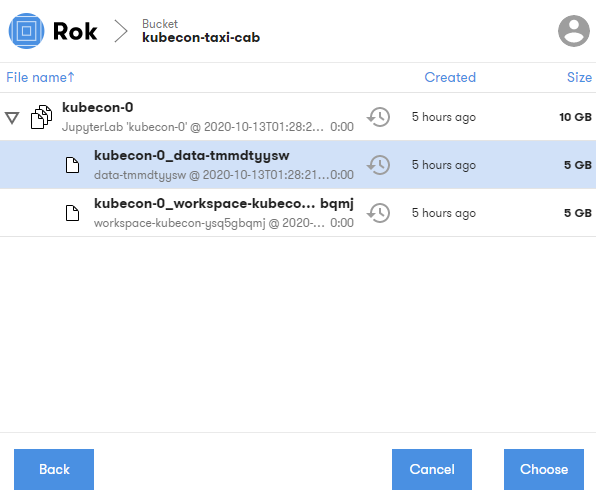Image resolution: width=596 pixels, height=498 pixels.
Task: Click the file icon of kubecon-0_data-tmmdtyysw
Action: [x=72, y=165]
